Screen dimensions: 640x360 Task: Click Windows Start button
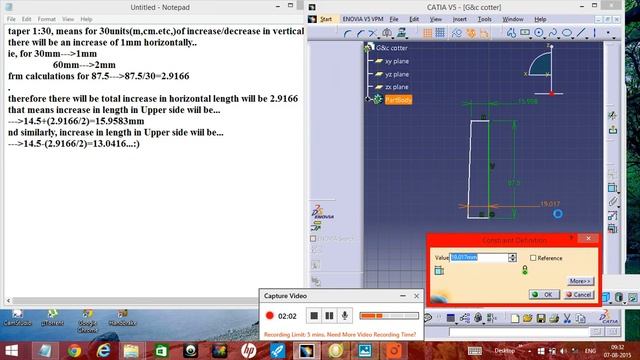(x=11, y=351)
